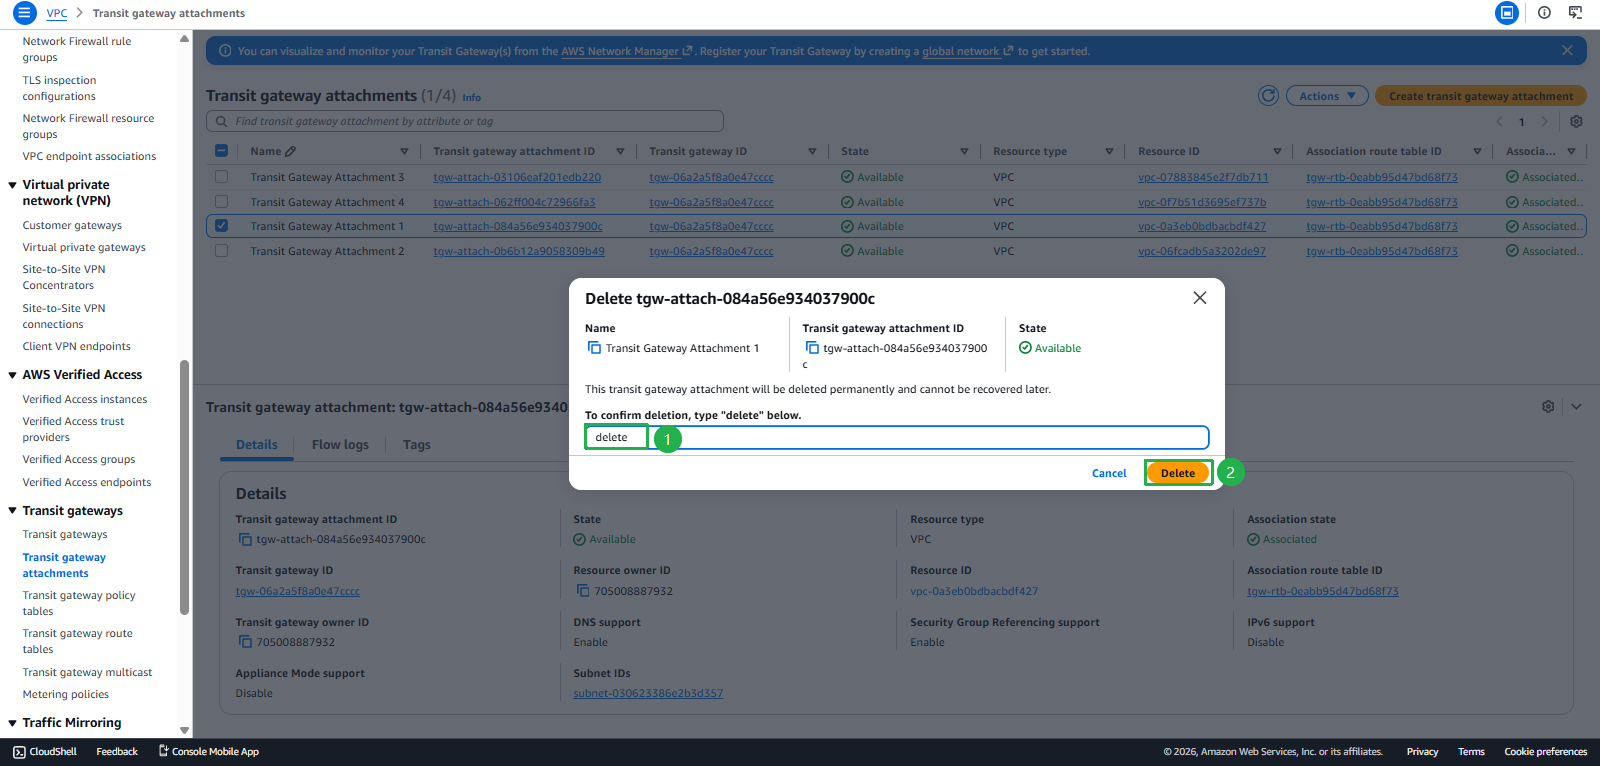
Task: Select Transit Gateway Attachment 3 checkbox
Action: 221,177
